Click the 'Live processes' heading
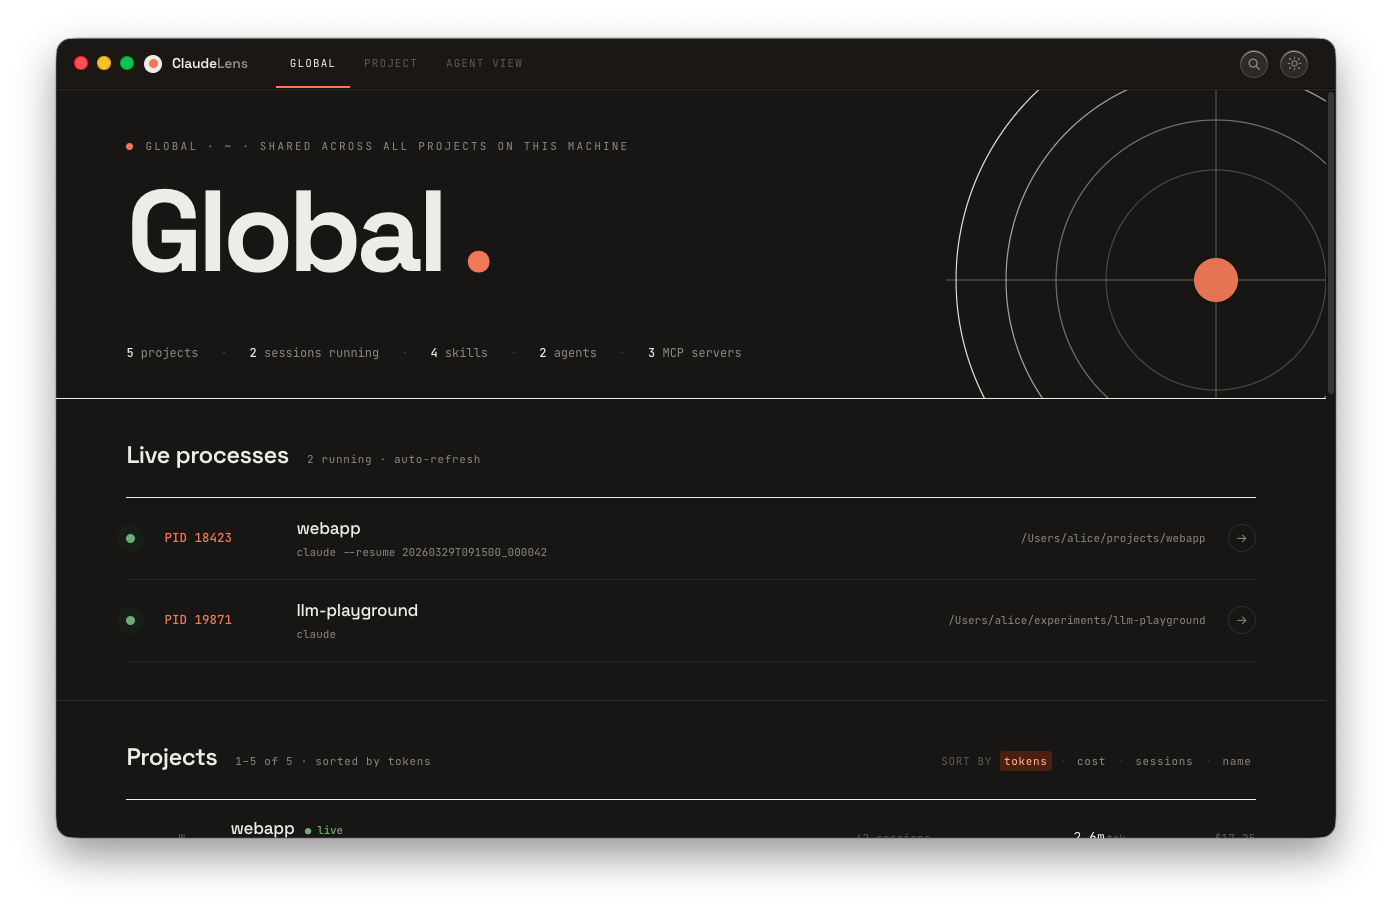 208,456
